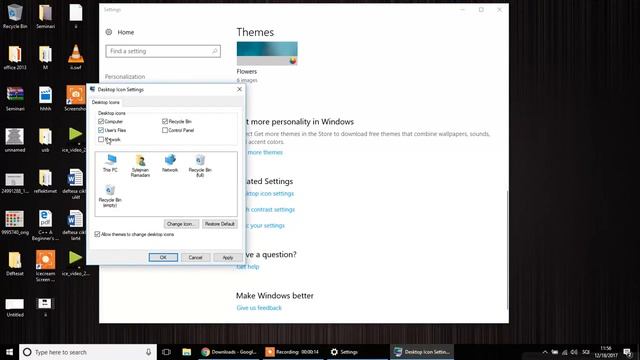Toggle Allow themes to change desktop icons
The image size is (640, 360).
[x=97, y=234]
